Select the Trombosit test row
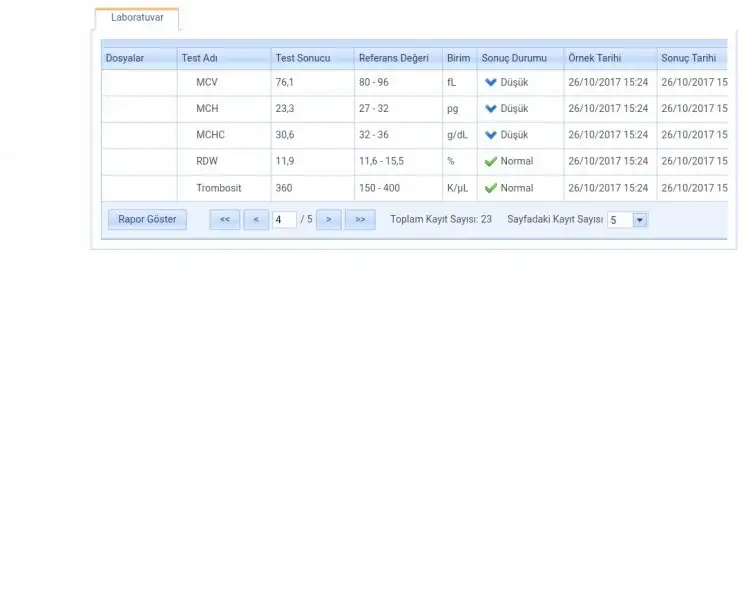This screenshot has width=746, height=600. pyautogui.click(x=218, y=188)
